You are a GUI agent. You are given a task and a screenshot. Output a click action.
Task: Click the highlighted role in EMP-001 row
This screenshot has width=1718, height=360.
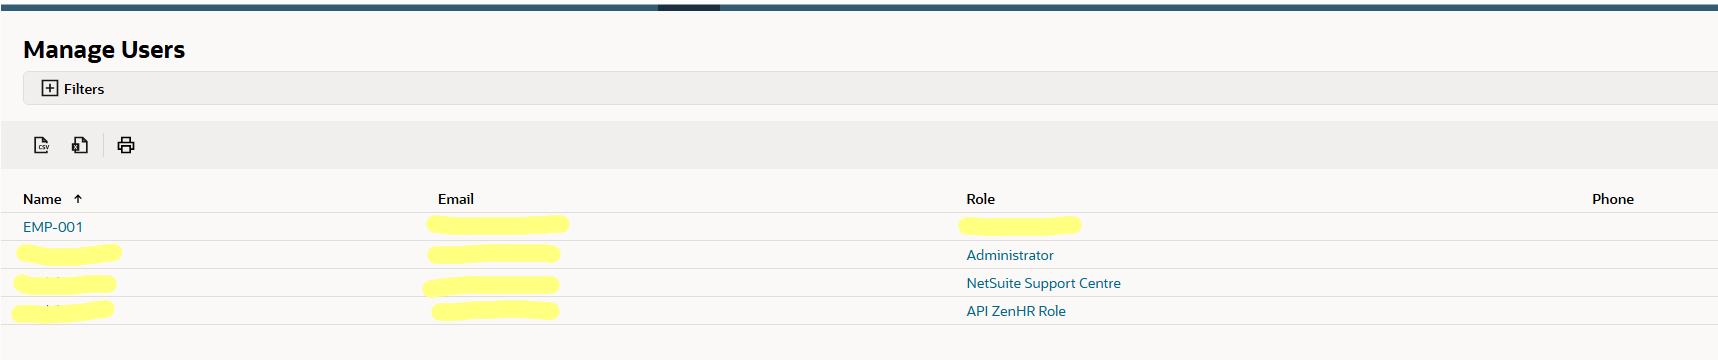(x=1019, y=225)
